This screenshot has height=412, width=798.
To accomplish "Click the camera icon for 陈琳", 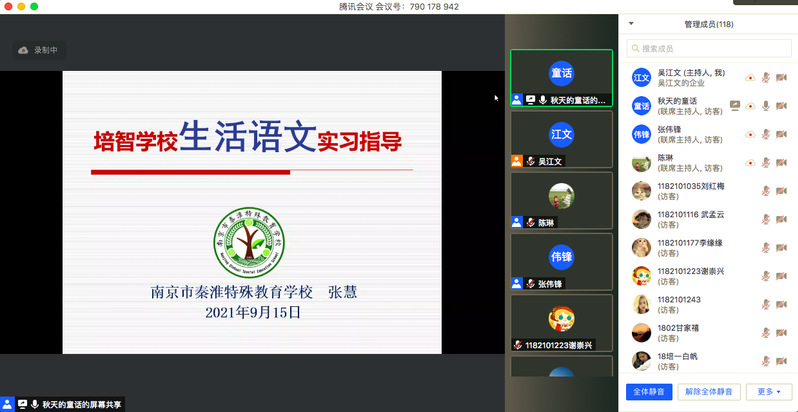I will [783, 162].
